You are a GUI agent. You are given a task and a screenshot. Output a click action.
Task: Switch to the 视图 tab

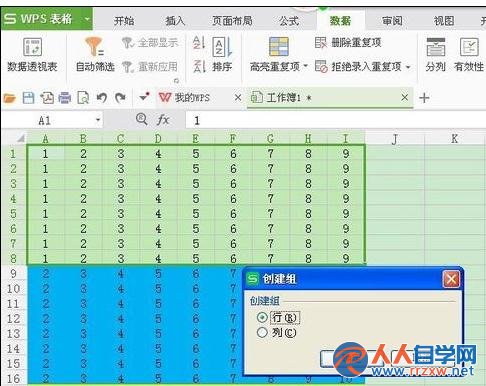pos(444,21)
